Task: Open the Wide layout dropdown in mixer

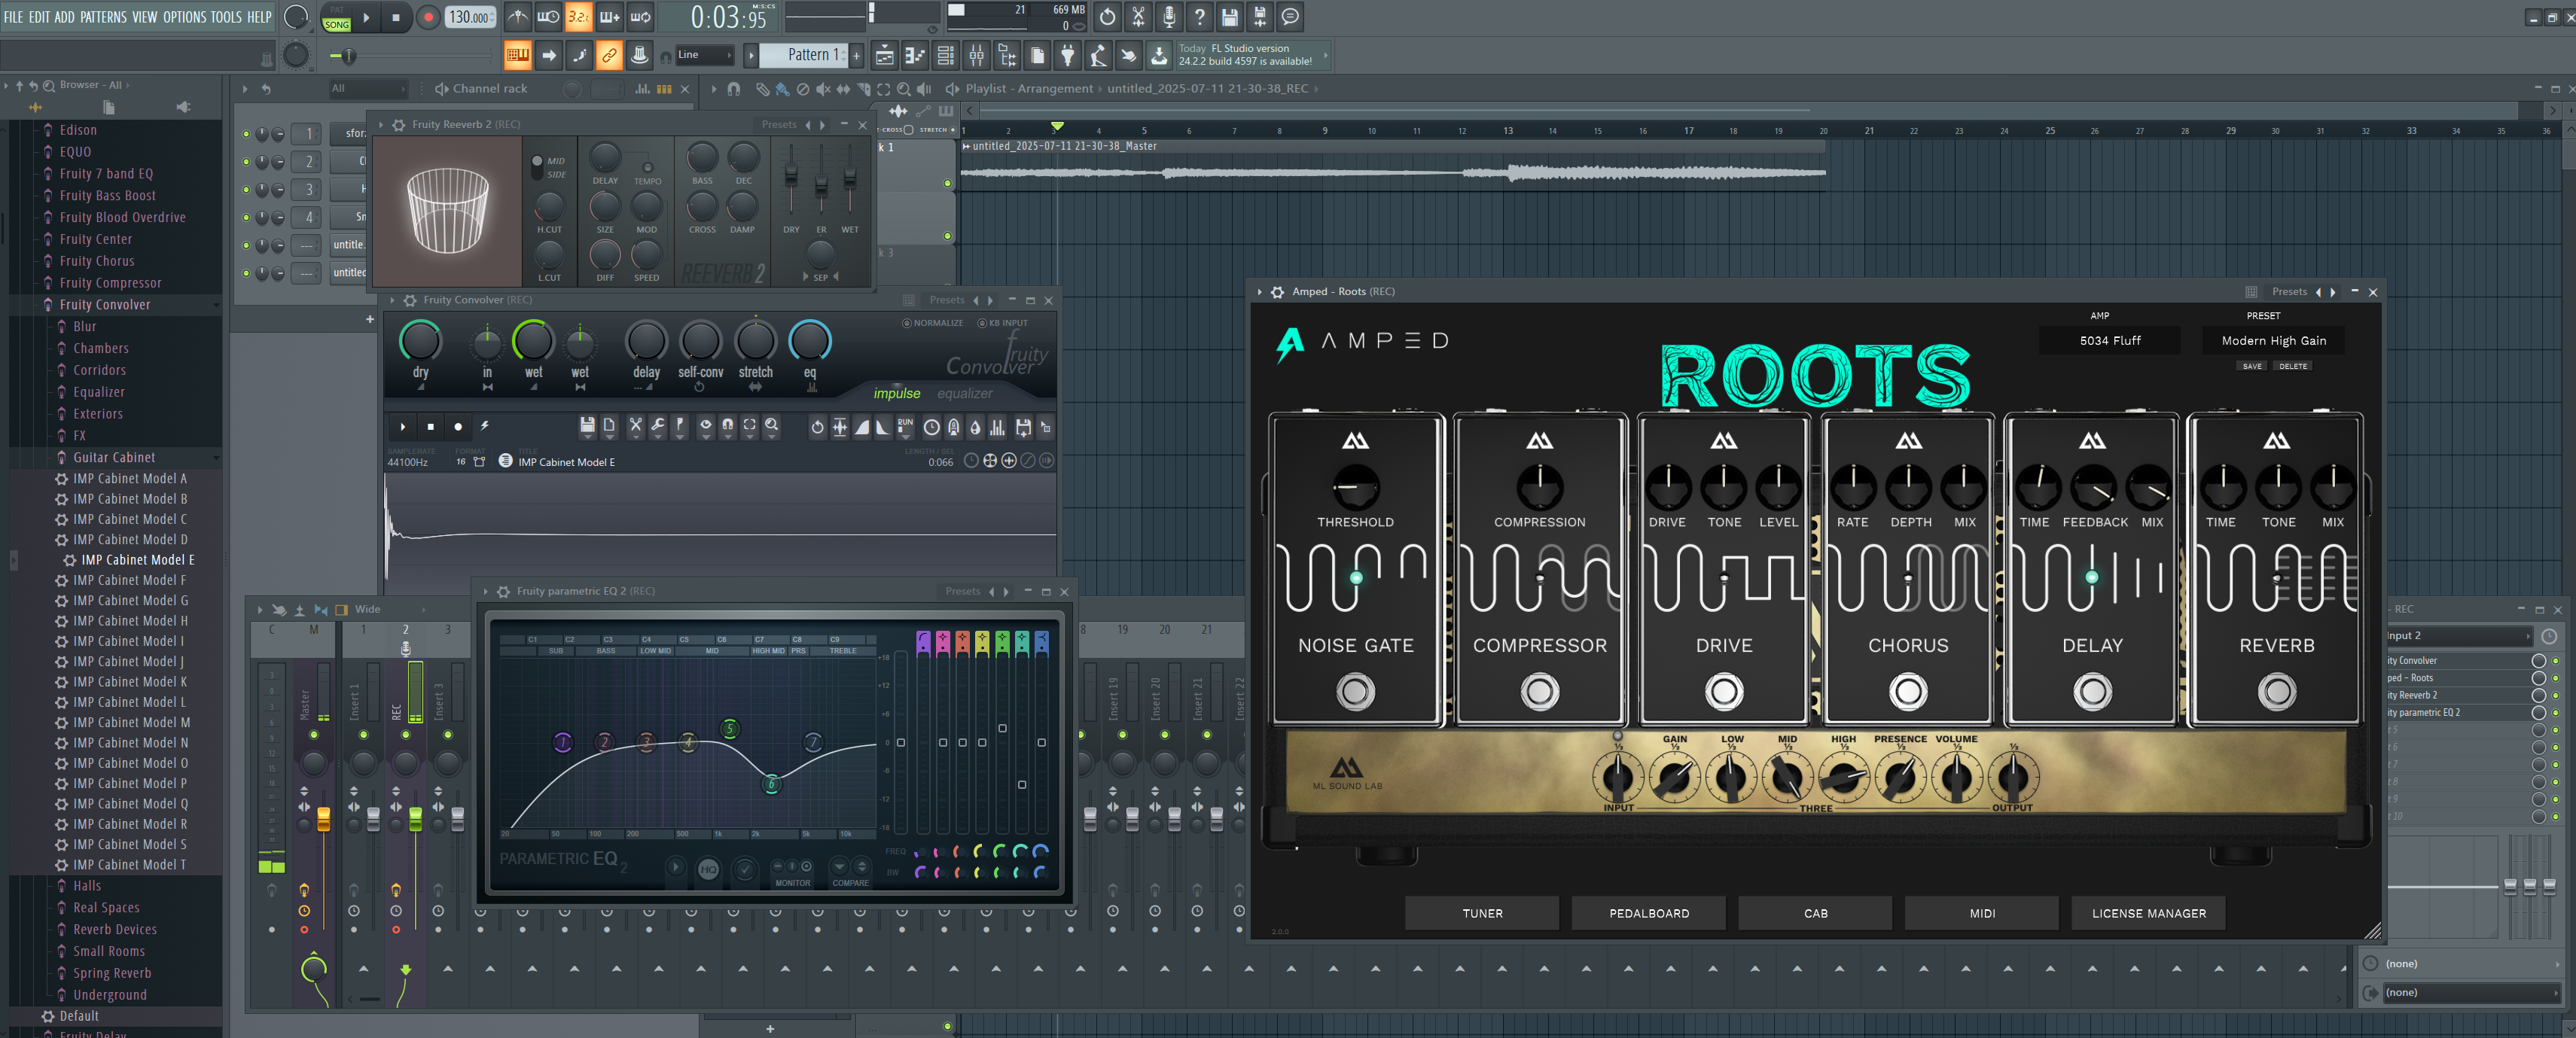Action: point(390,609)
